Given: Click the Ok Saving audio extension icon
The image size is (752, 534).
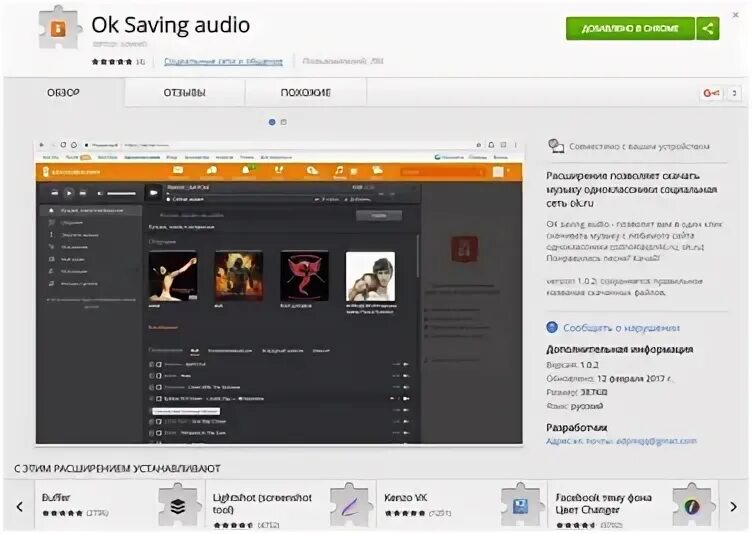Looking at the screenshot, I should click(59, 27).
